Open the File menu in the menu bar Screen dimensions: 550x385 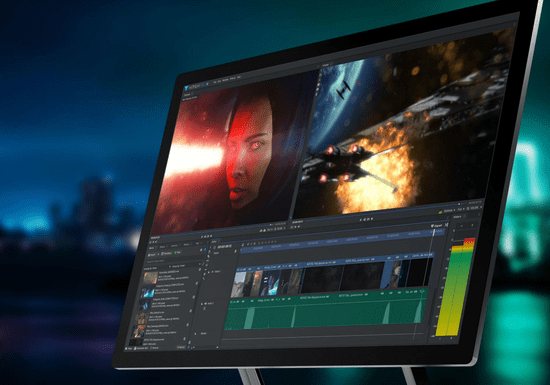pyautogui.click(x=215, y=82)
